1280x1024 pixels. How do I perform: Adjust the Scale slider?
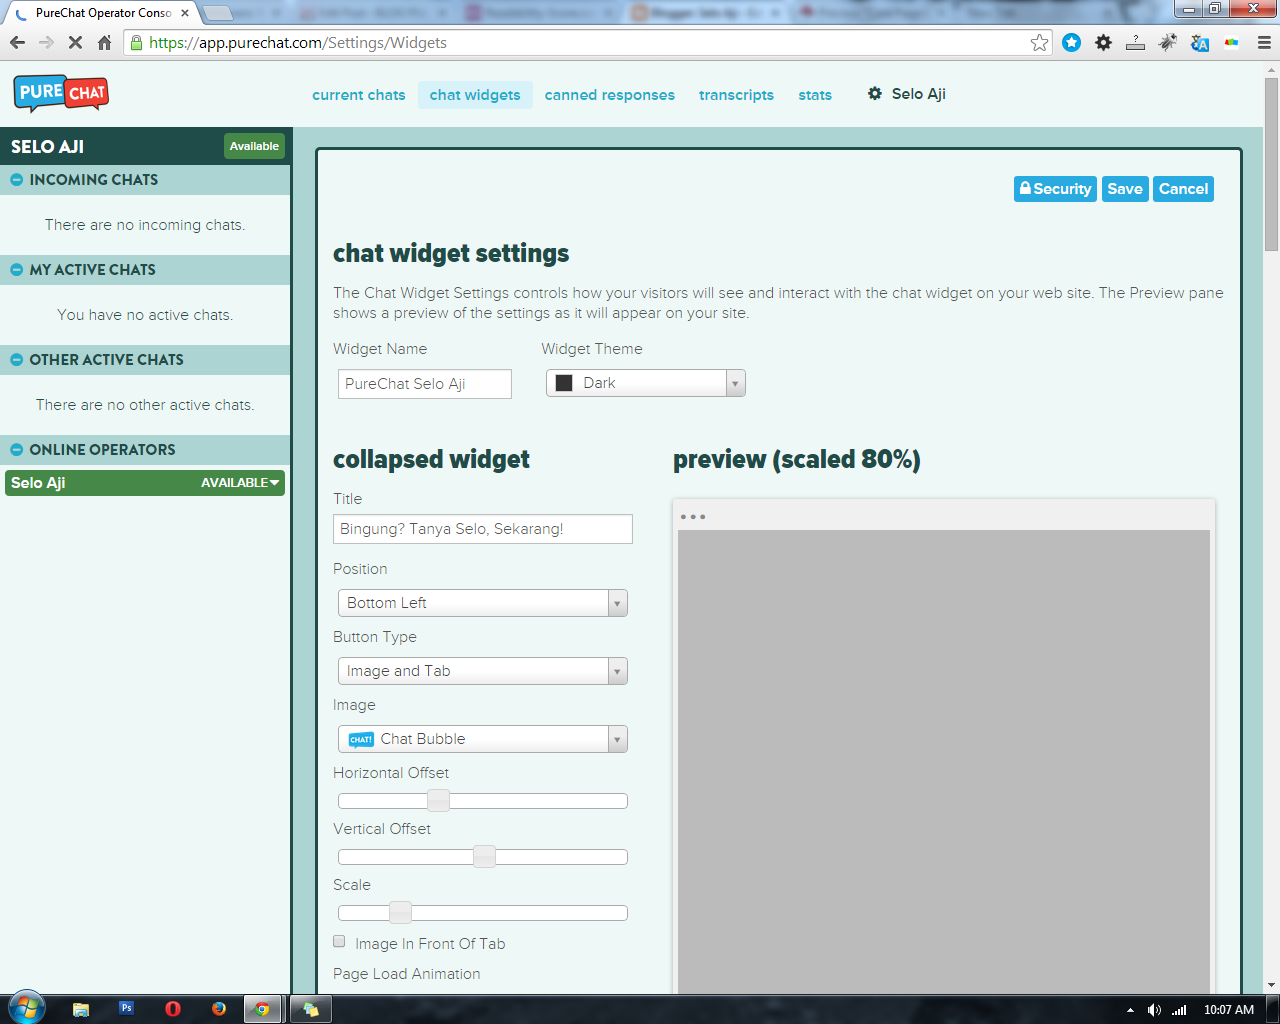tap(400, 912)
